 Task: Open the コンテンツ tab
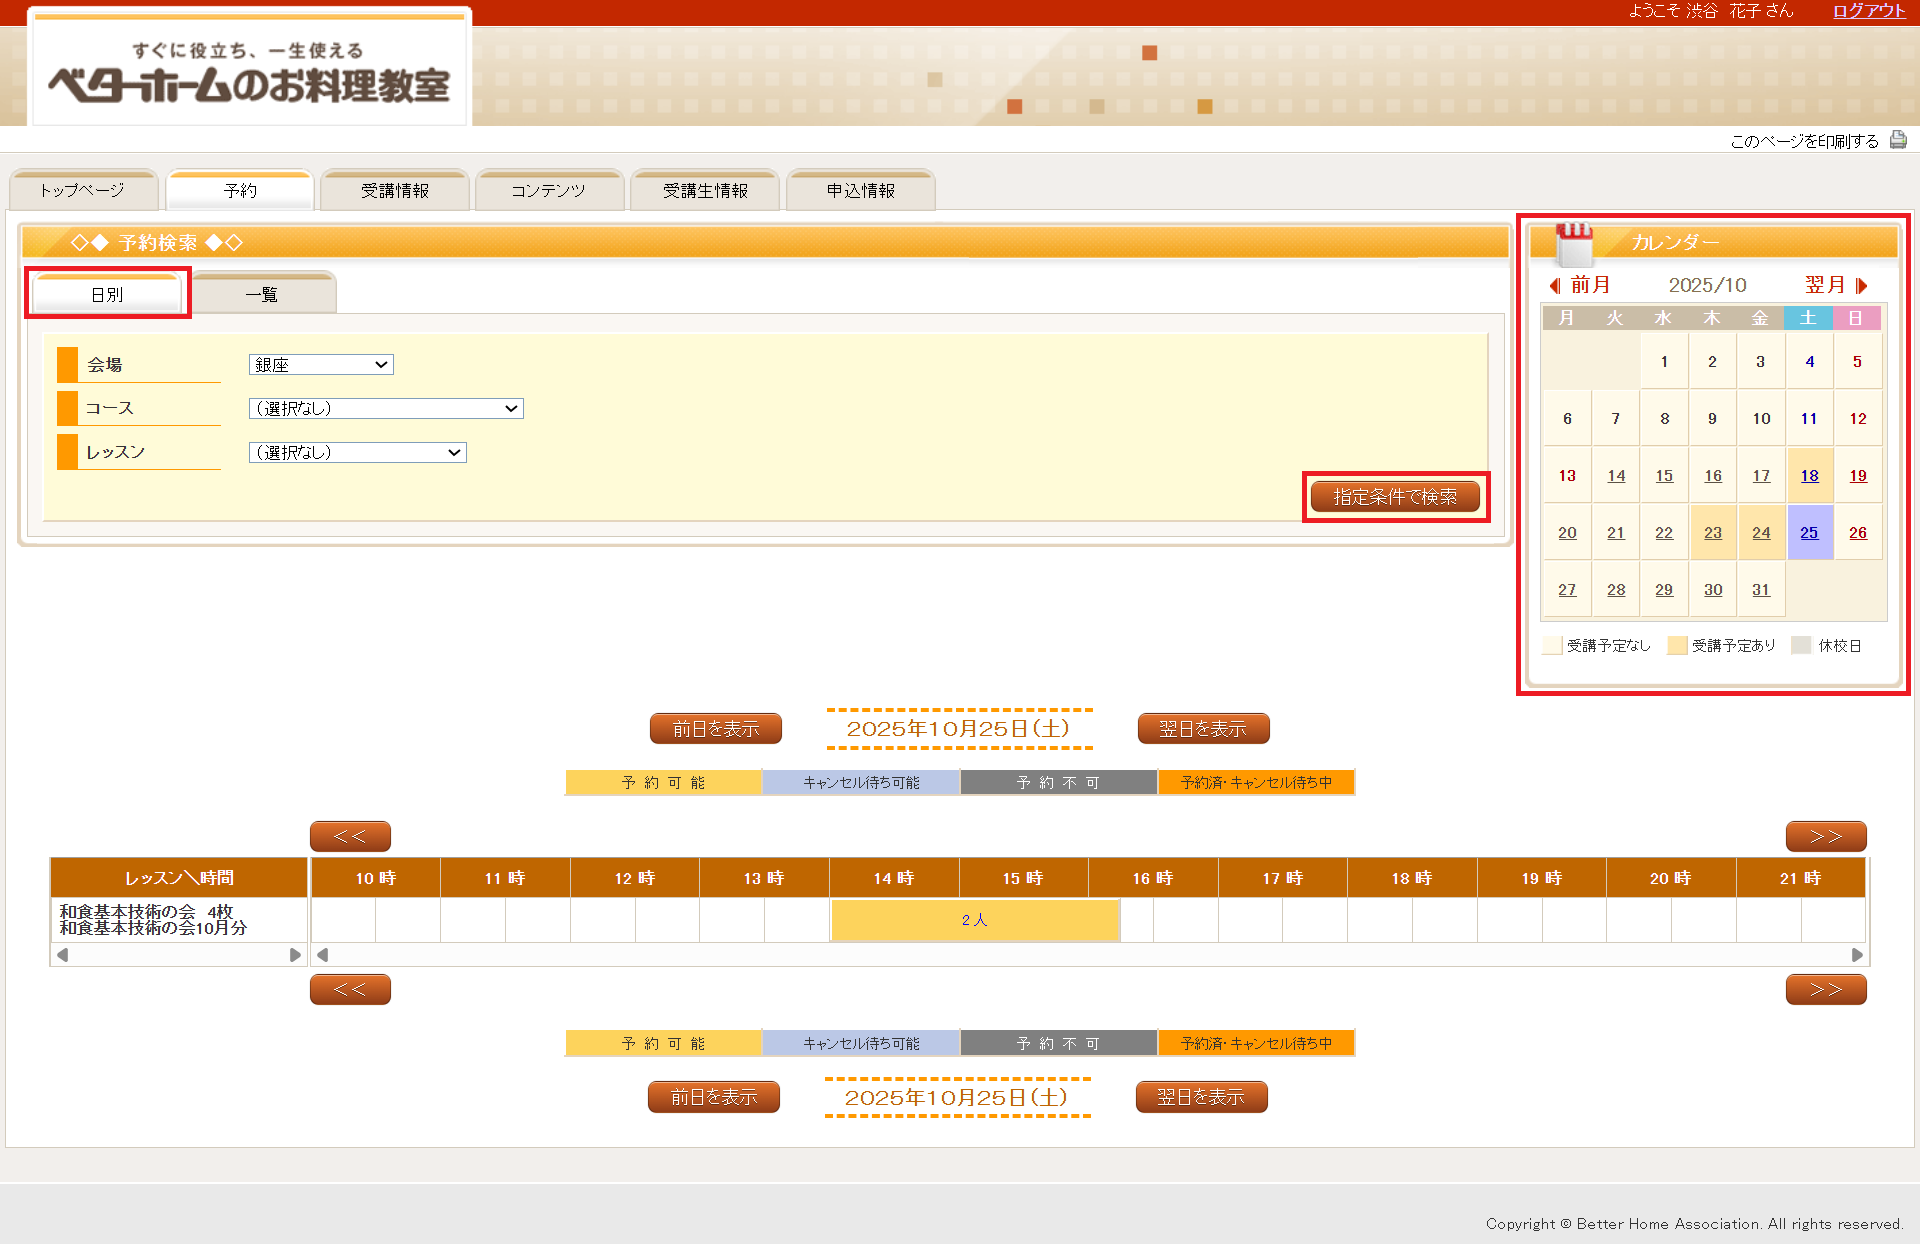coord(549,191)
